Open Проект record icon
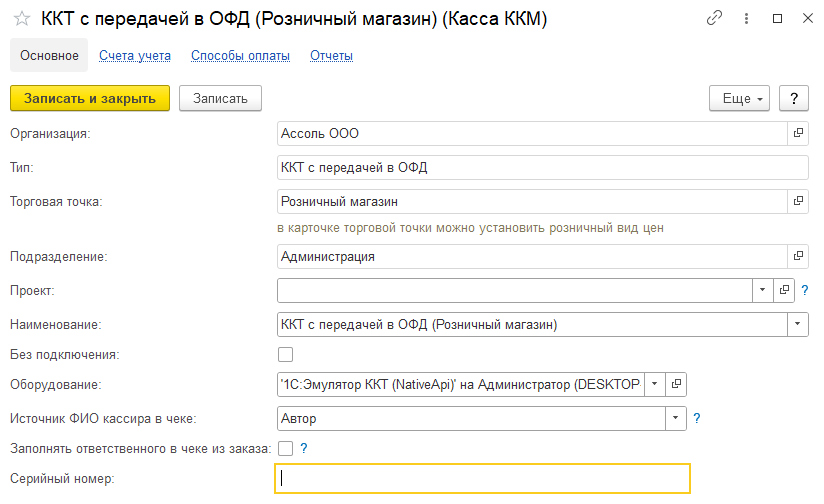824x504 pixels. point(784,290)
